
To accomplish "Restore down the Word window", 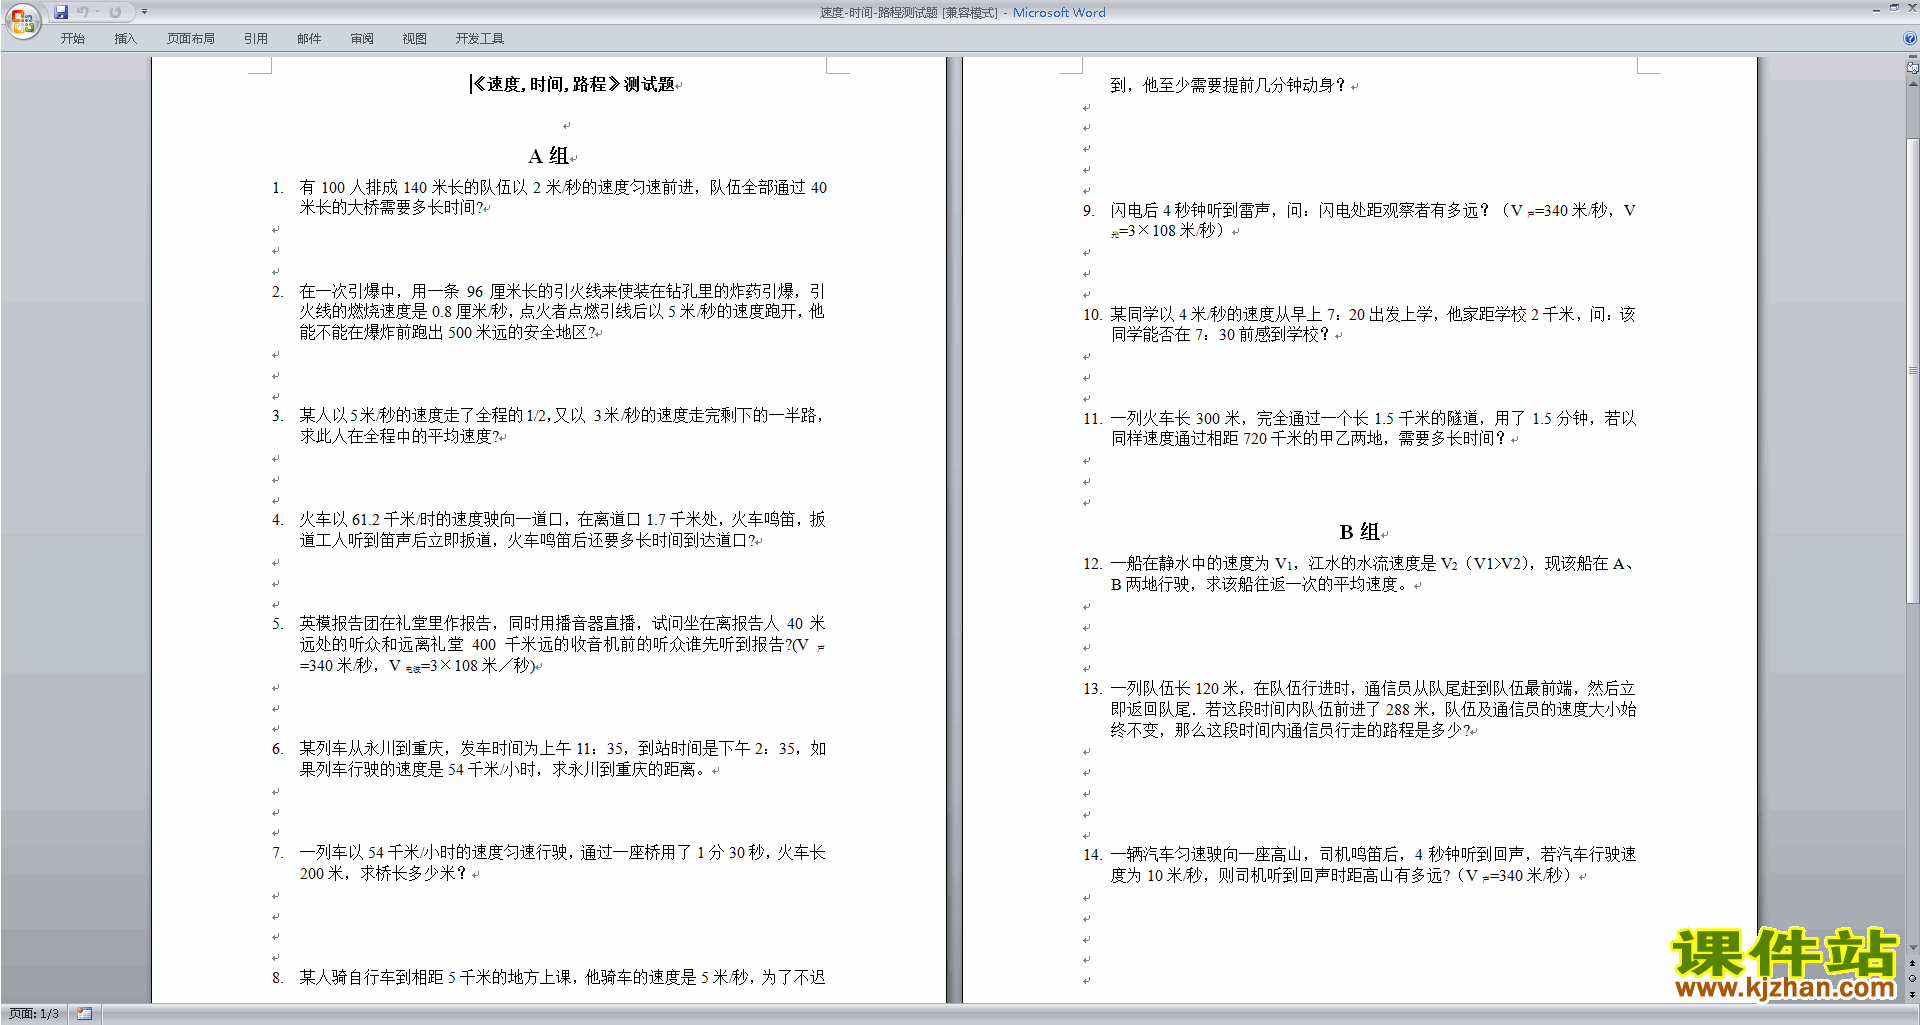I will point(1894,9).
